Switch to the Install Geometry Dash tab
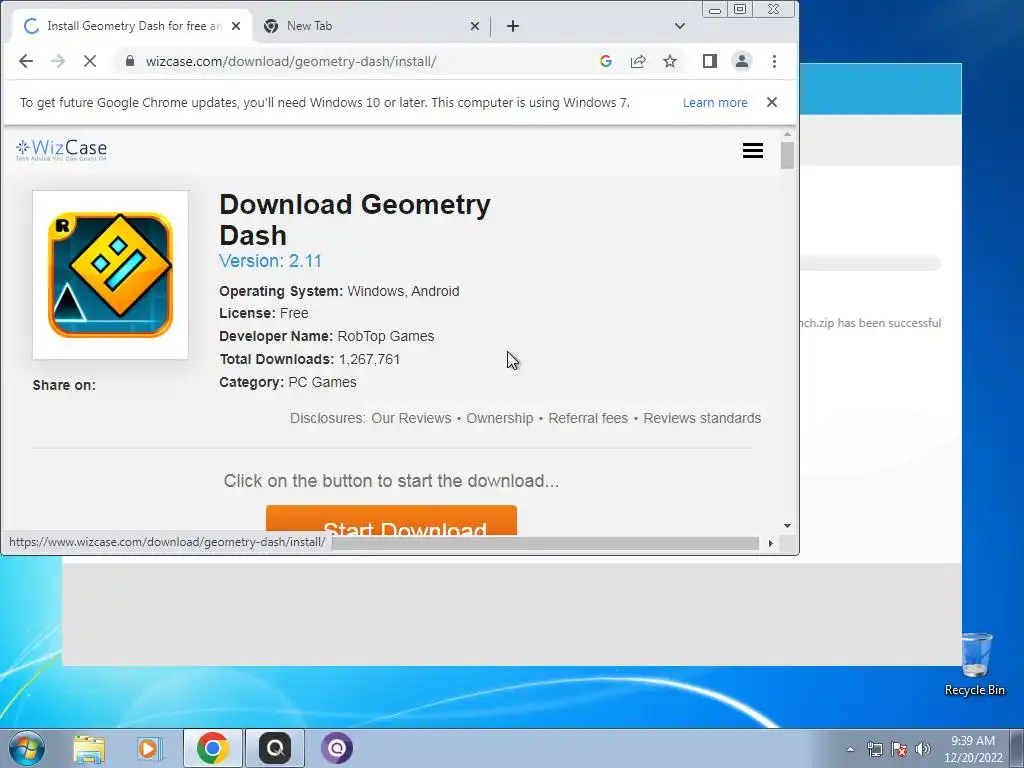The image size is (1024, 768). [134, 26]
